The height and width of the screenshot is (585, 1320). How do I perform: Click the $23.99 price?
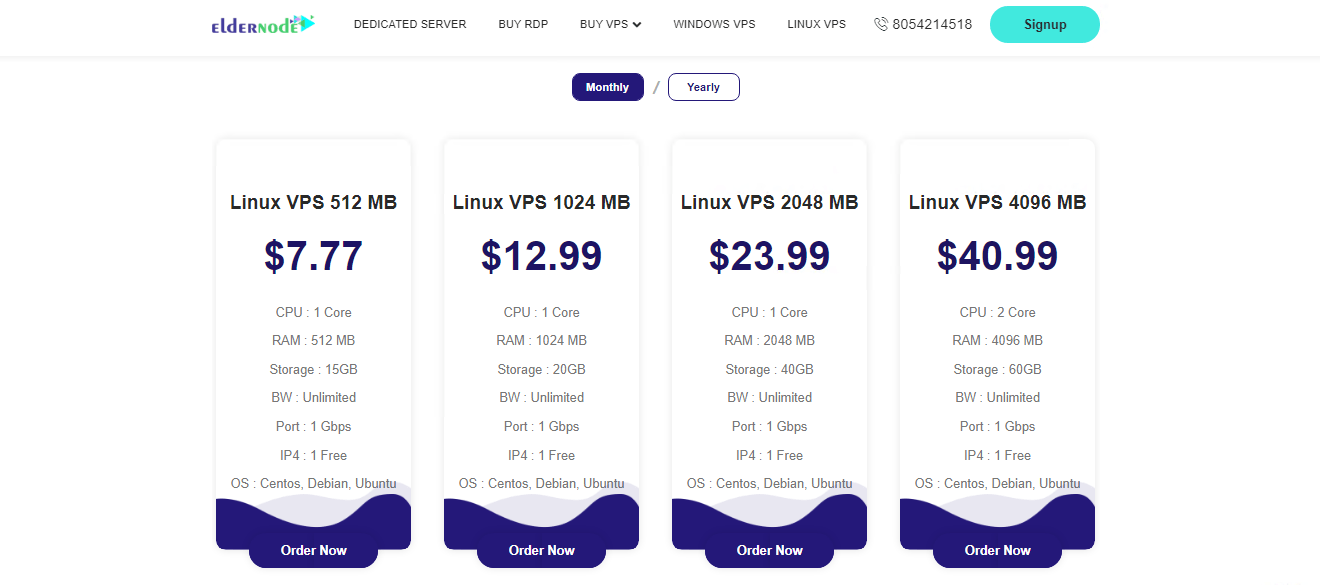[770, 256]
